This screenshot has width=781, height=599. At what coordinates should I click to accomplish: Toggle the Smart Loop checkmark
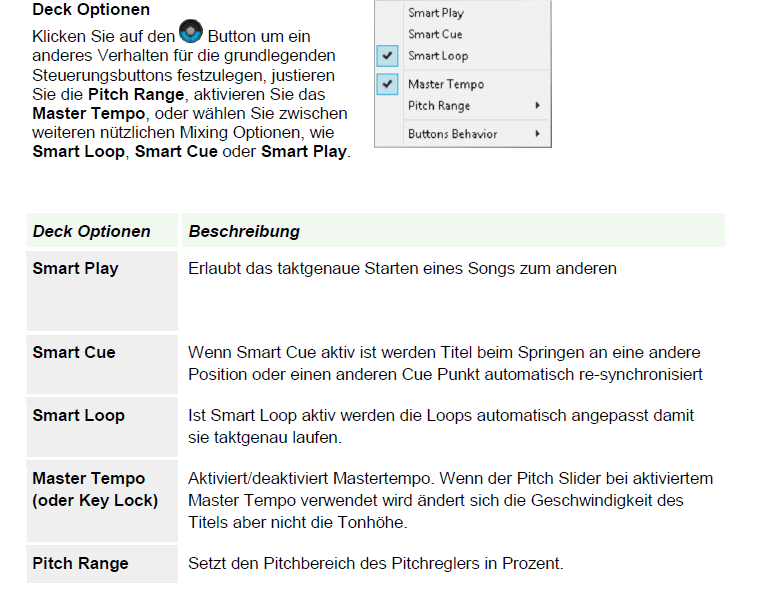pyautogui.click(x=387, y=56)
